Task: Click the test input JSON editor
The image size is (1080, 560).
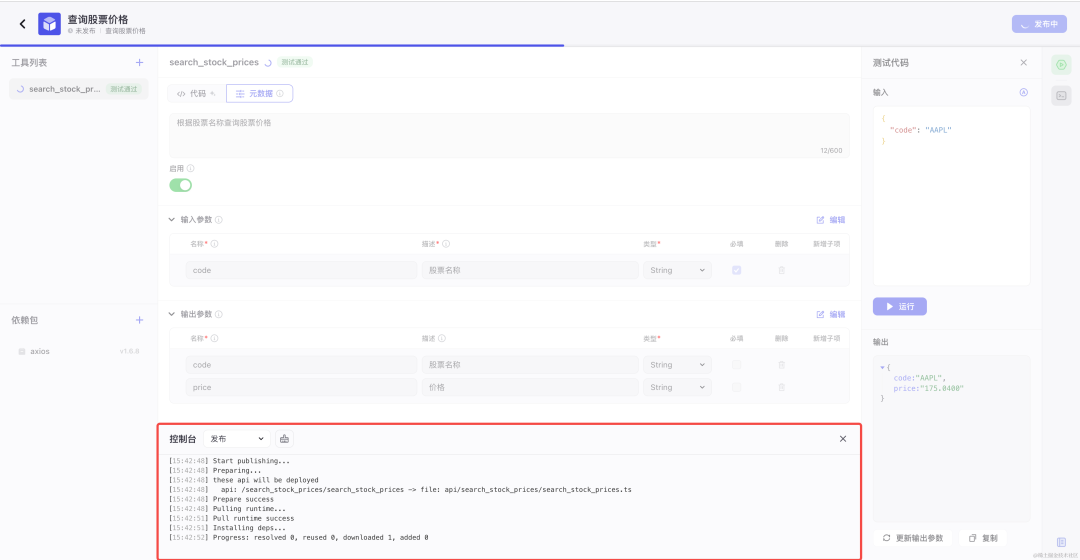Action: [951, 196]
